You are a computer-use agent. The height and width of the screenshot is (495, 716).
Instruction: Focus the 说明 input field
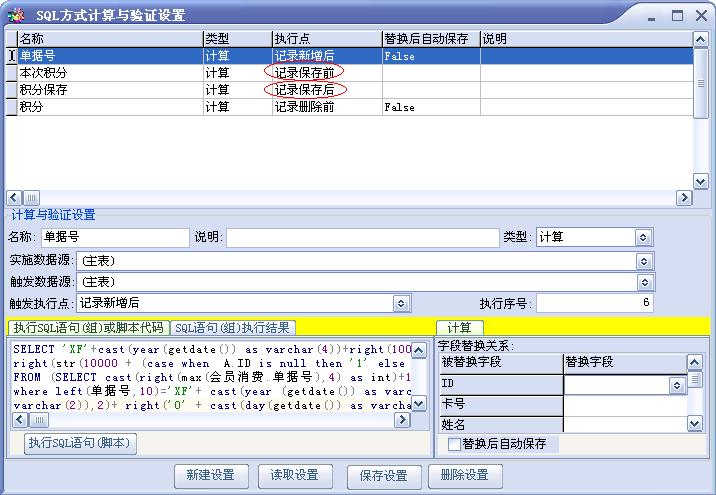(363, 237)
